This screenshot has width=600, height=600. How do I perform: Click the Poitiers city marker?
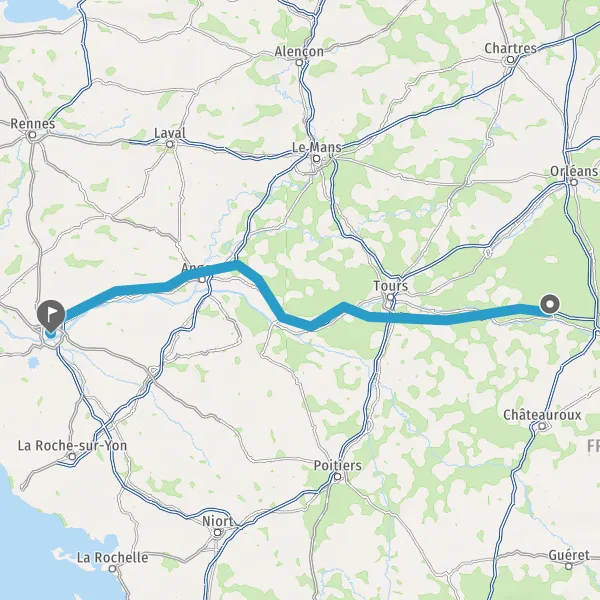(x=338, y=477)
